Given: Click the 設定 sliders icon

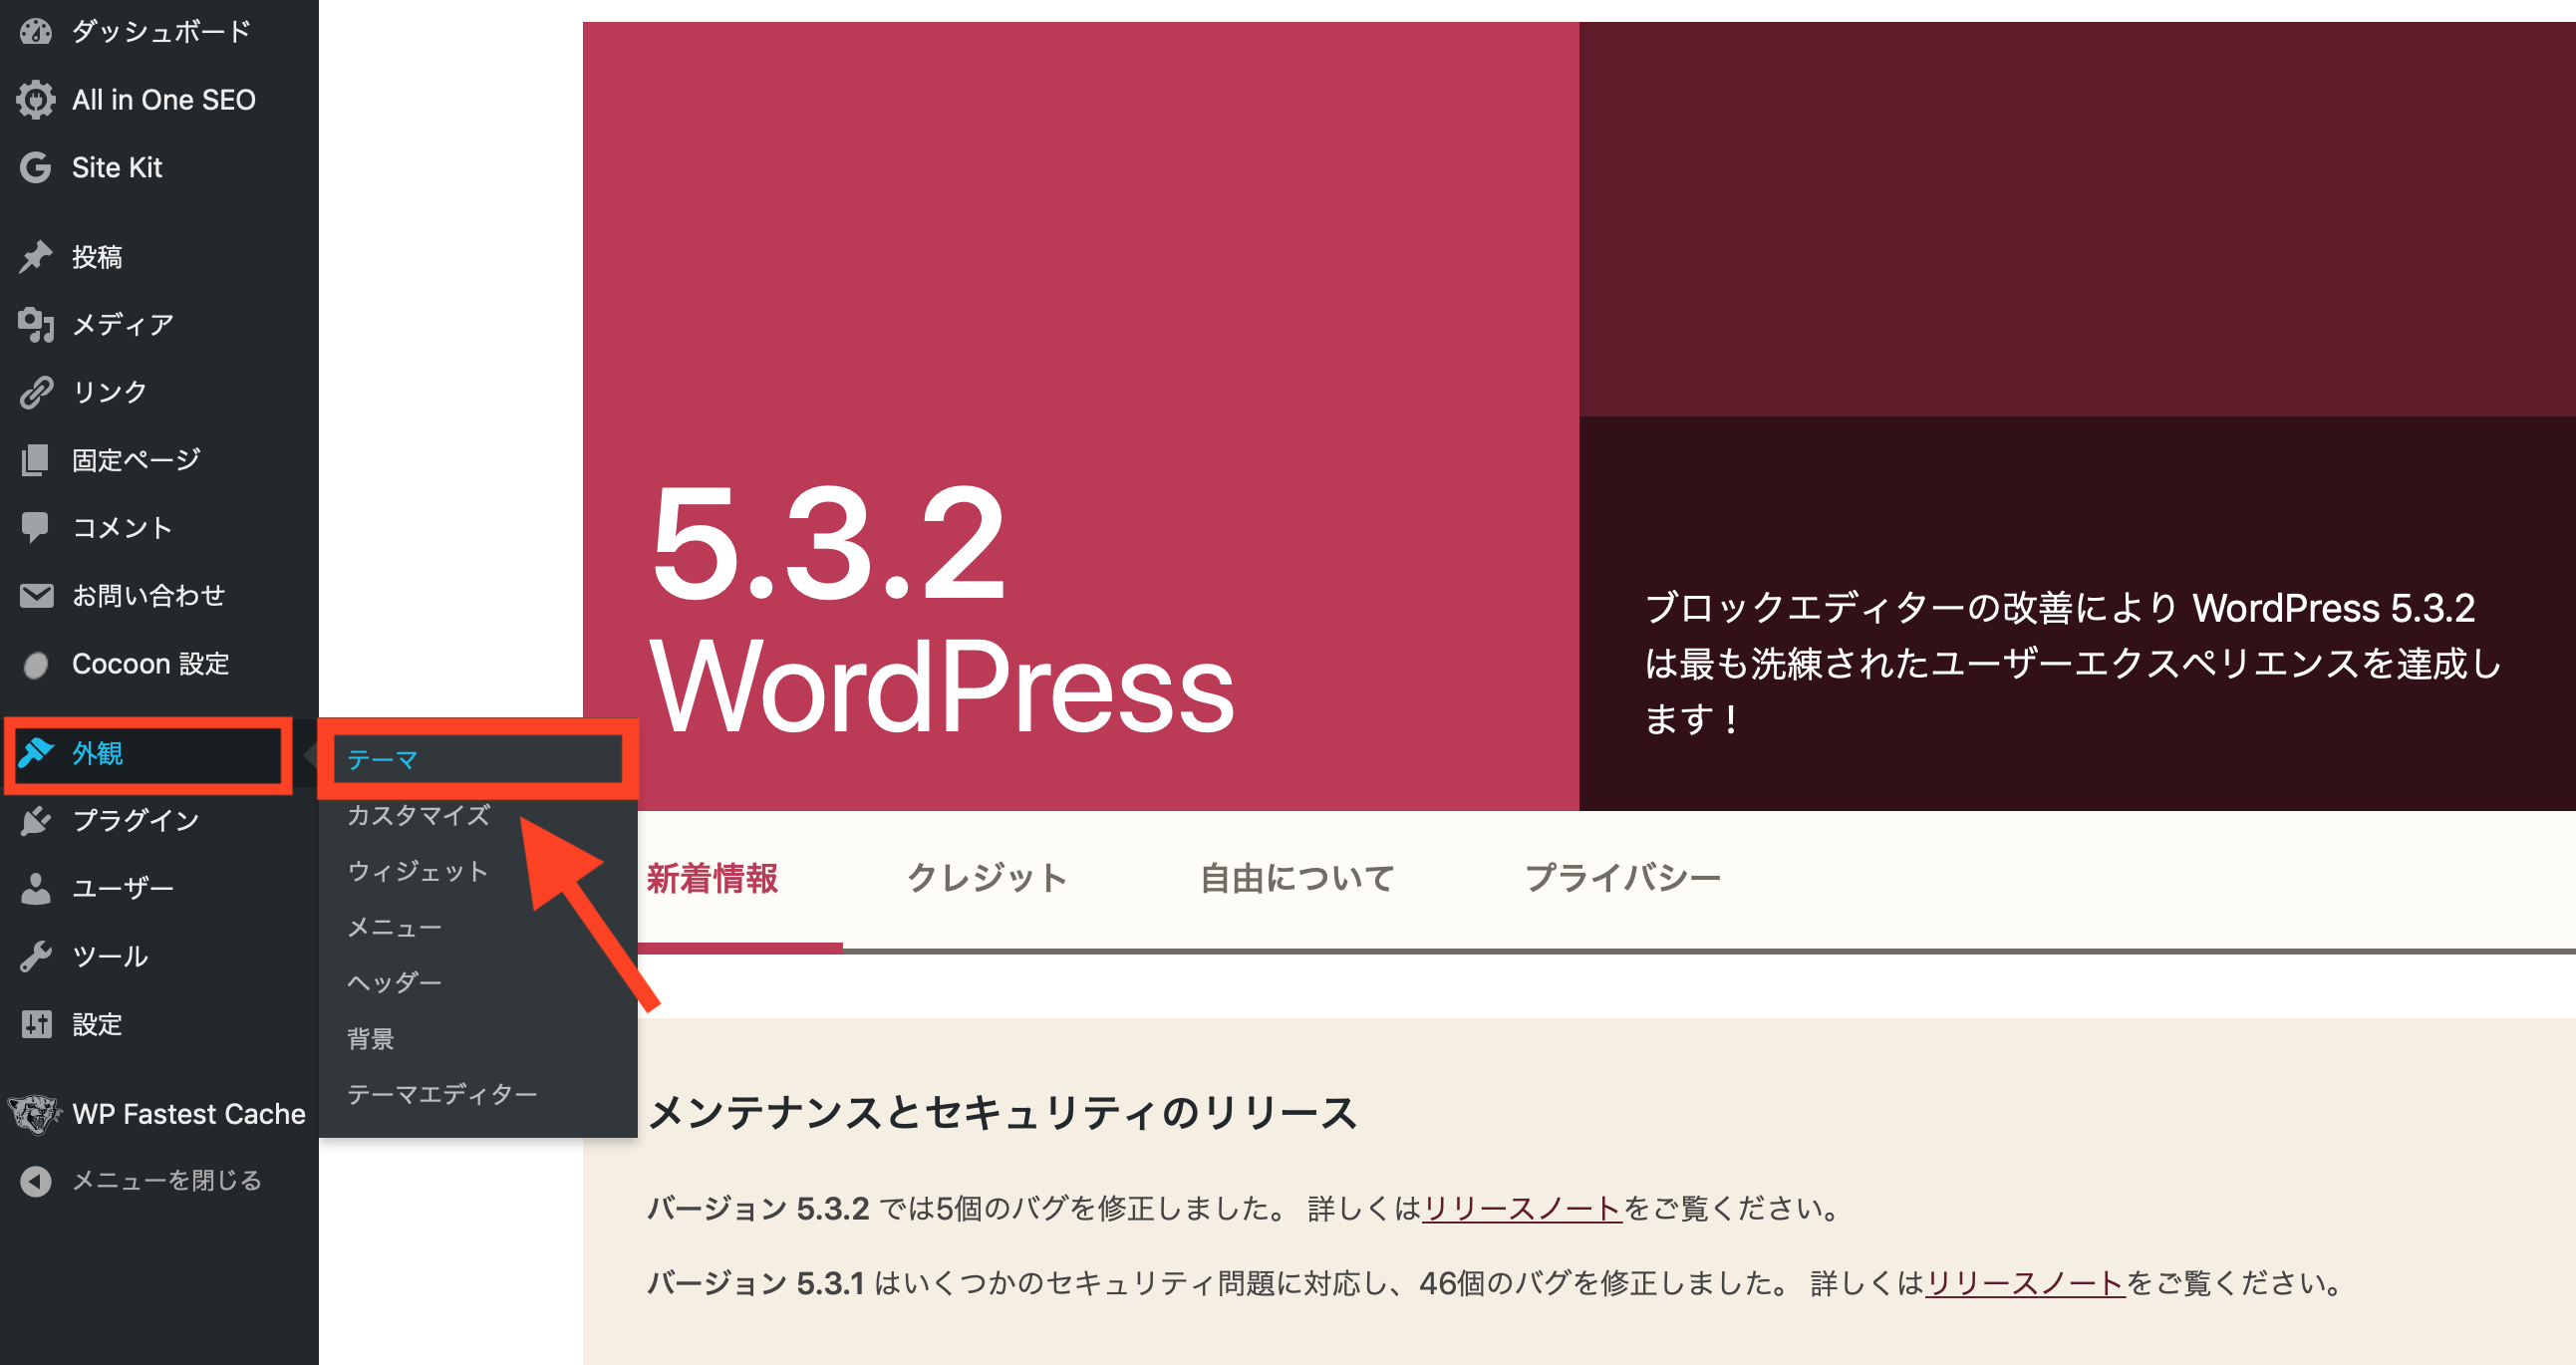Looking at the screenshot, I should [x=36, y=1024].
